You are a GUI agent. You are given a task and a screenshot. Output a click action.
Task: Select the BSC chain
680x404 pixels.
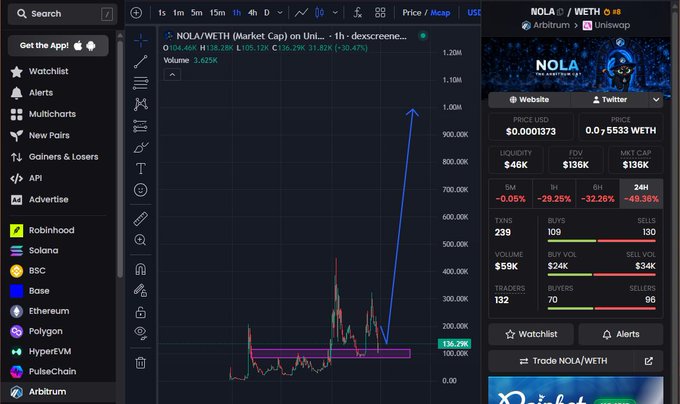coord(59,271)
